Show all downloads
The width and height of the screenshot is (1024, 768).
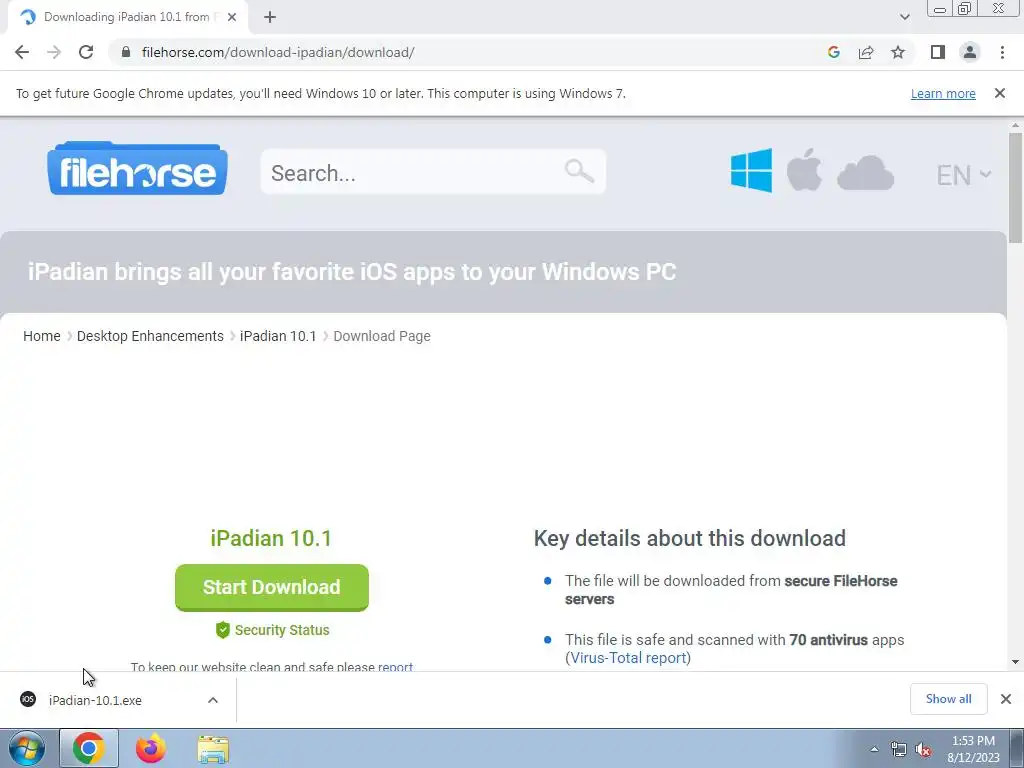[948, 699]
